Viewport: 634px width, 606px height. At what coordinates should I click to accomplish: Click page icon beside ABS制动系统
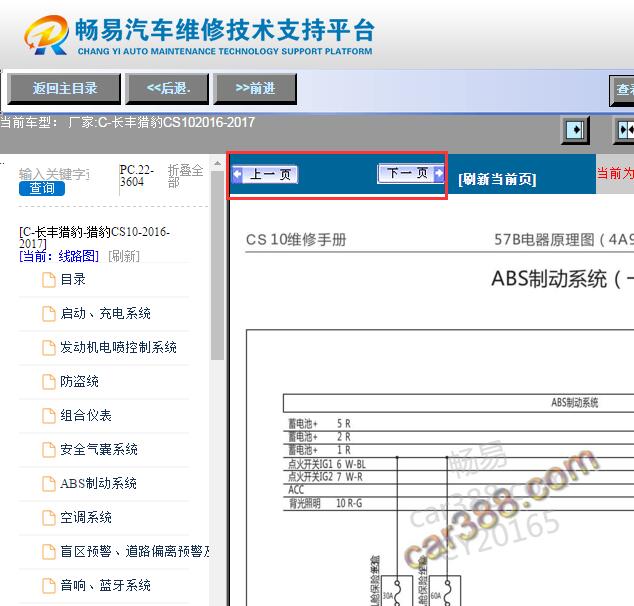click(49, 484)
